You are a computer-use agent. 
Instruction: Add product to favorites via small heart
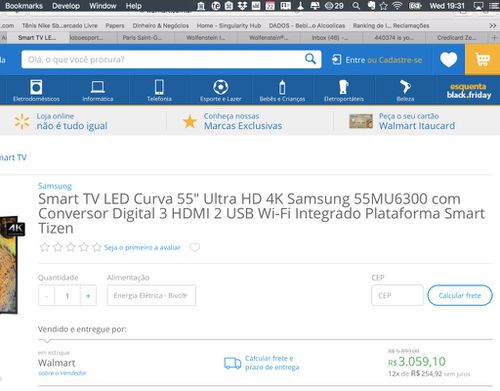194,247
